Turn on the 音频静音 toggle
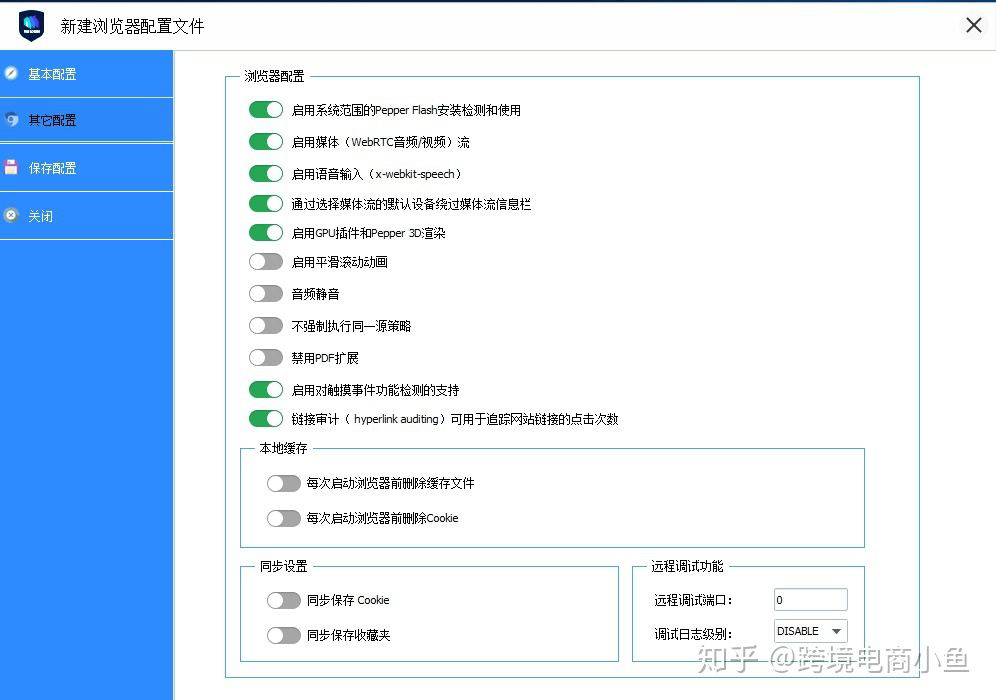This screenshot has height=700, width=996. [x=265, y=294]
